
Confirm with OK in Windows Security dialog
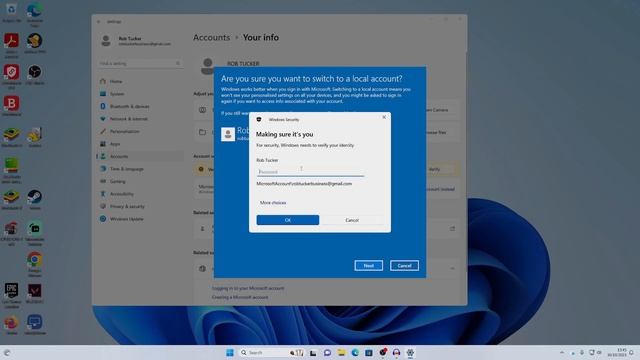pos(288,220)
